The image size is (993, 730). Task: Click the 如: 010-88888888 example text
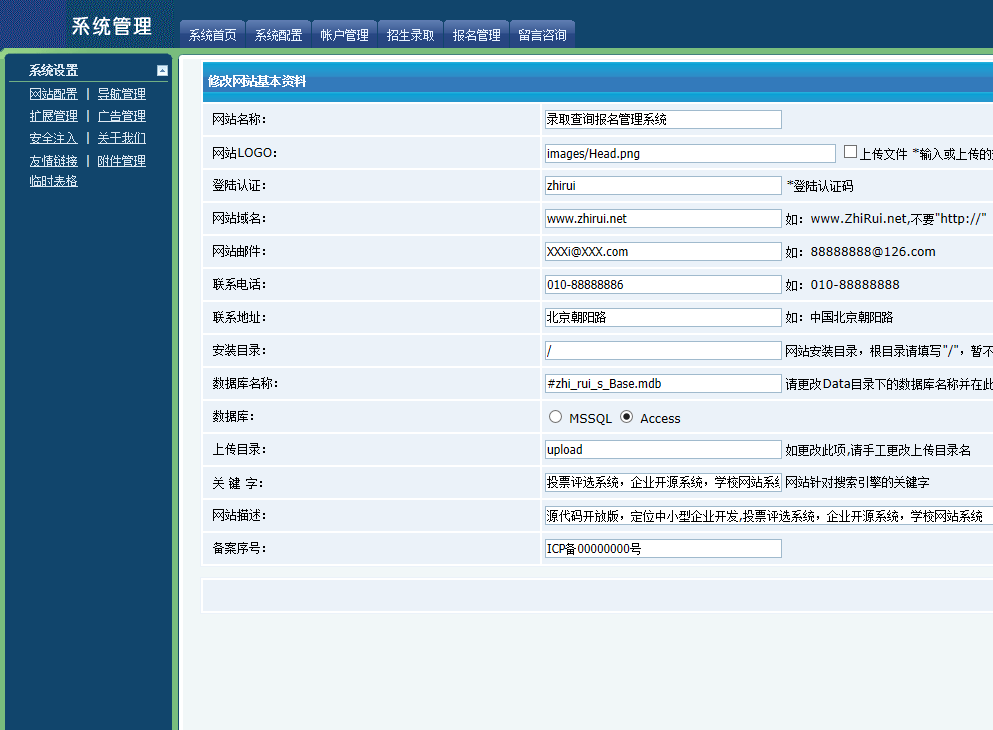click(842, 284)
